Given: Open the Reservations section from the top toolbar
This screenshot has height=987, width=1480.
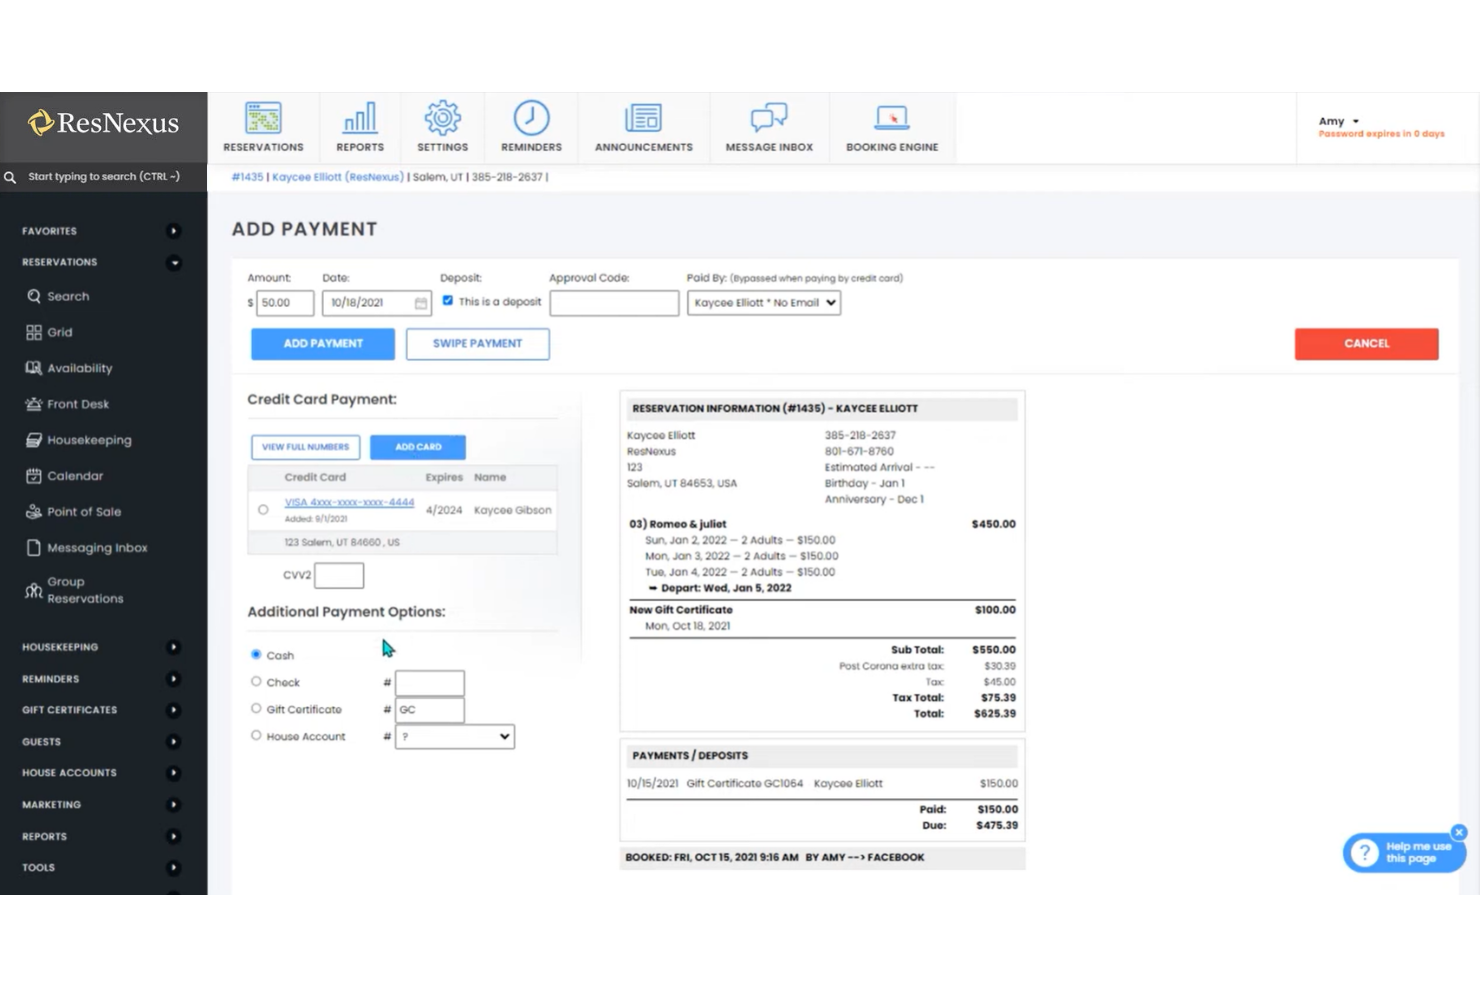Looking at the screenshot, I should 263,126.
